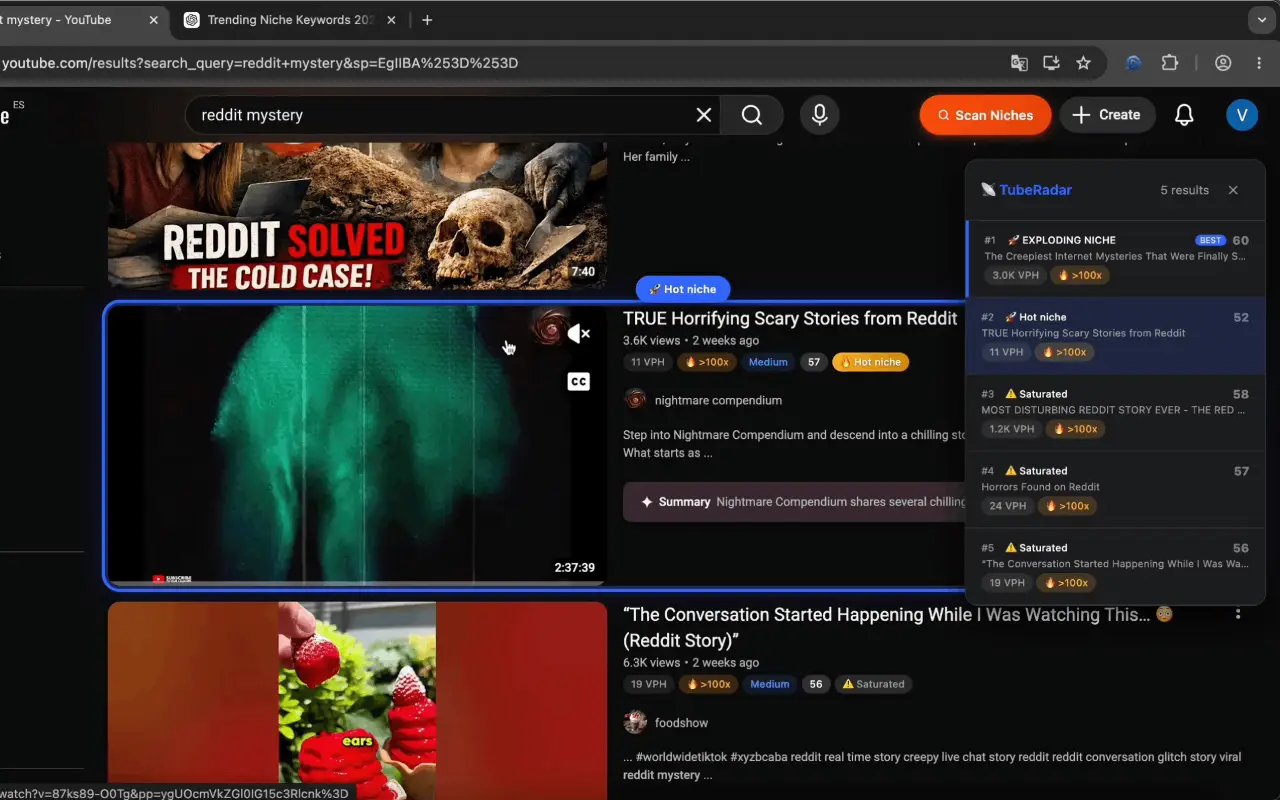Open the Chrome extensions puzzle icon
This screenshot has height=800, width=1280.
pyautogui.click(x=1170, y=63)
